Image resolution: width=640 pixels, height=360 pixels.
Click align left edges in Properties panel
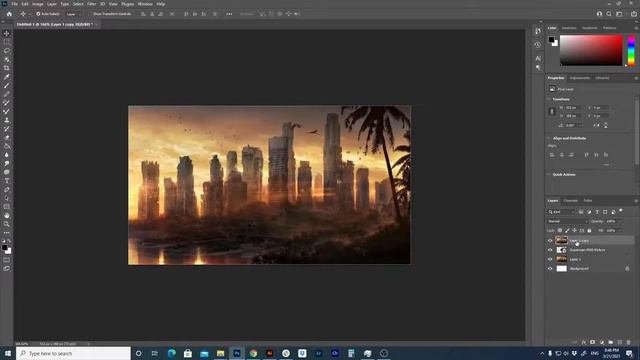[x=552, y=155]
